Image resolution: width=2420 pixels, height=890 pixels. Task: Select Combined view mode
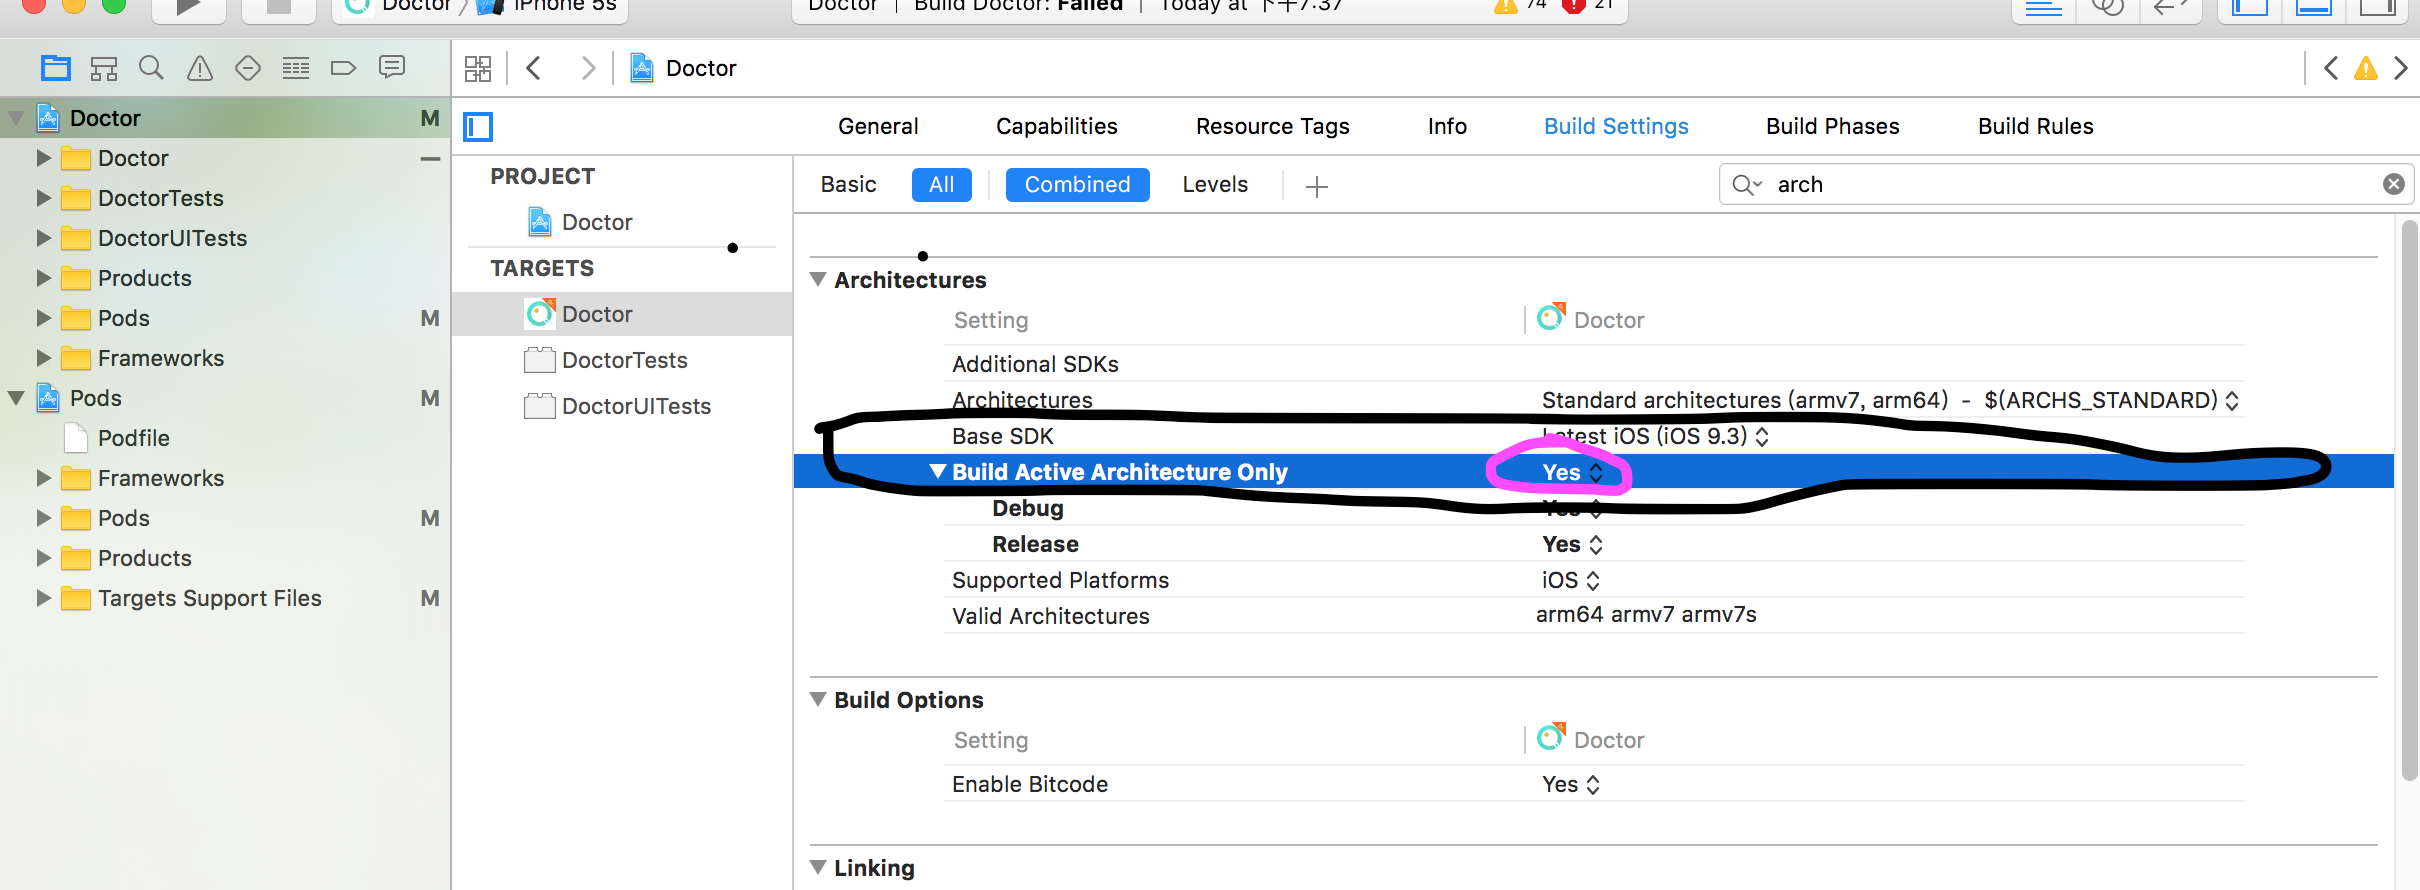click(1078, 185)
